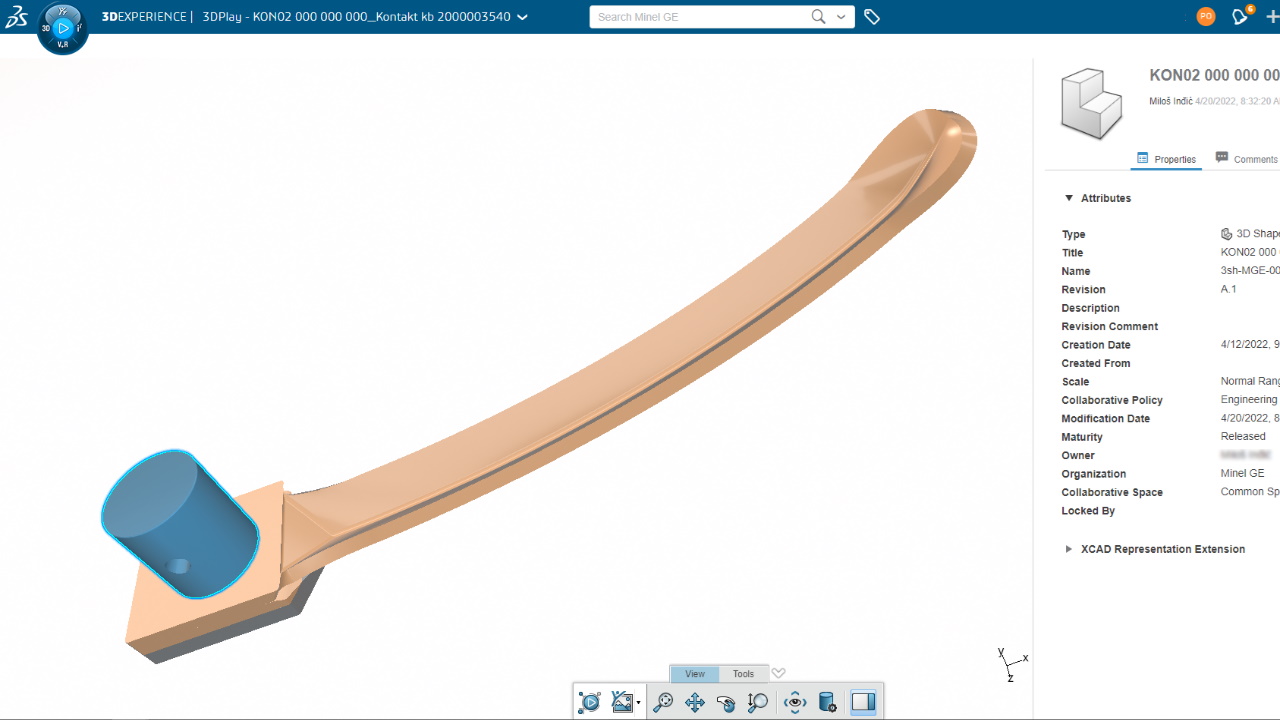This screenshot has width=1280, height=720.
Task: Switch to the Comments tab
Action: (x=1246, y=158)
